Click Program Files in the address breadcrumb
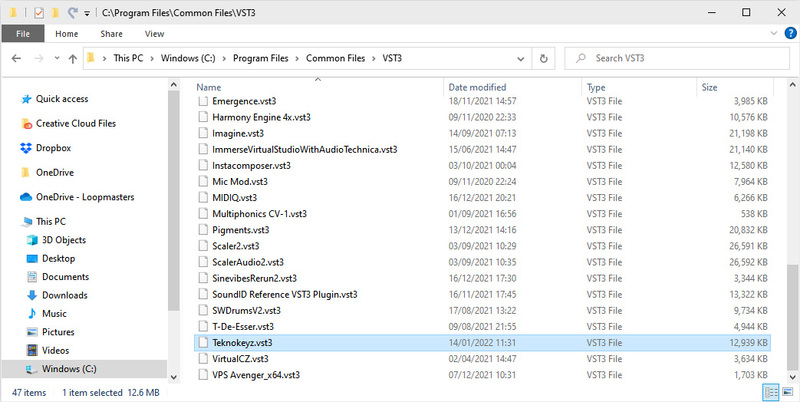 [261, 58]
